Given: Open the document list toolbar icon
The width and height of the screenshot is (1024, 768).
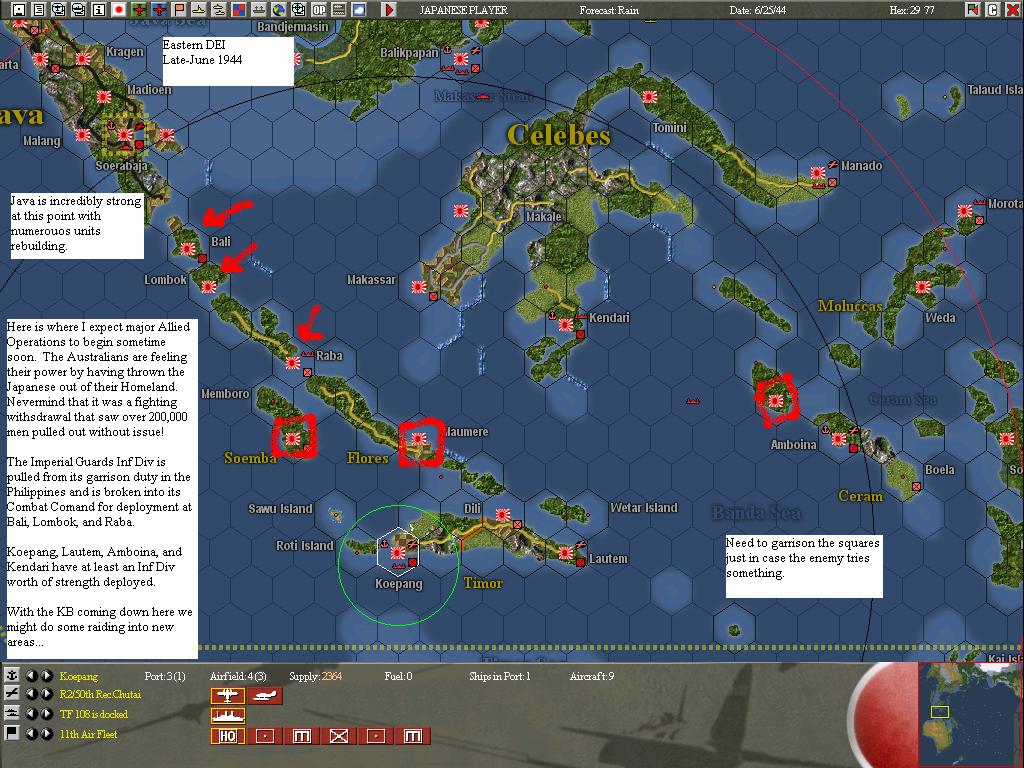Looking at the screenshot, I should [39, 10].
